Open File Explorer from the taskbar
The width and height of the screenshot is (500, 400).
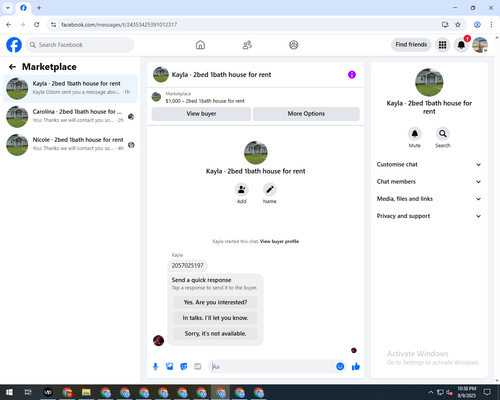pos(86,392)
